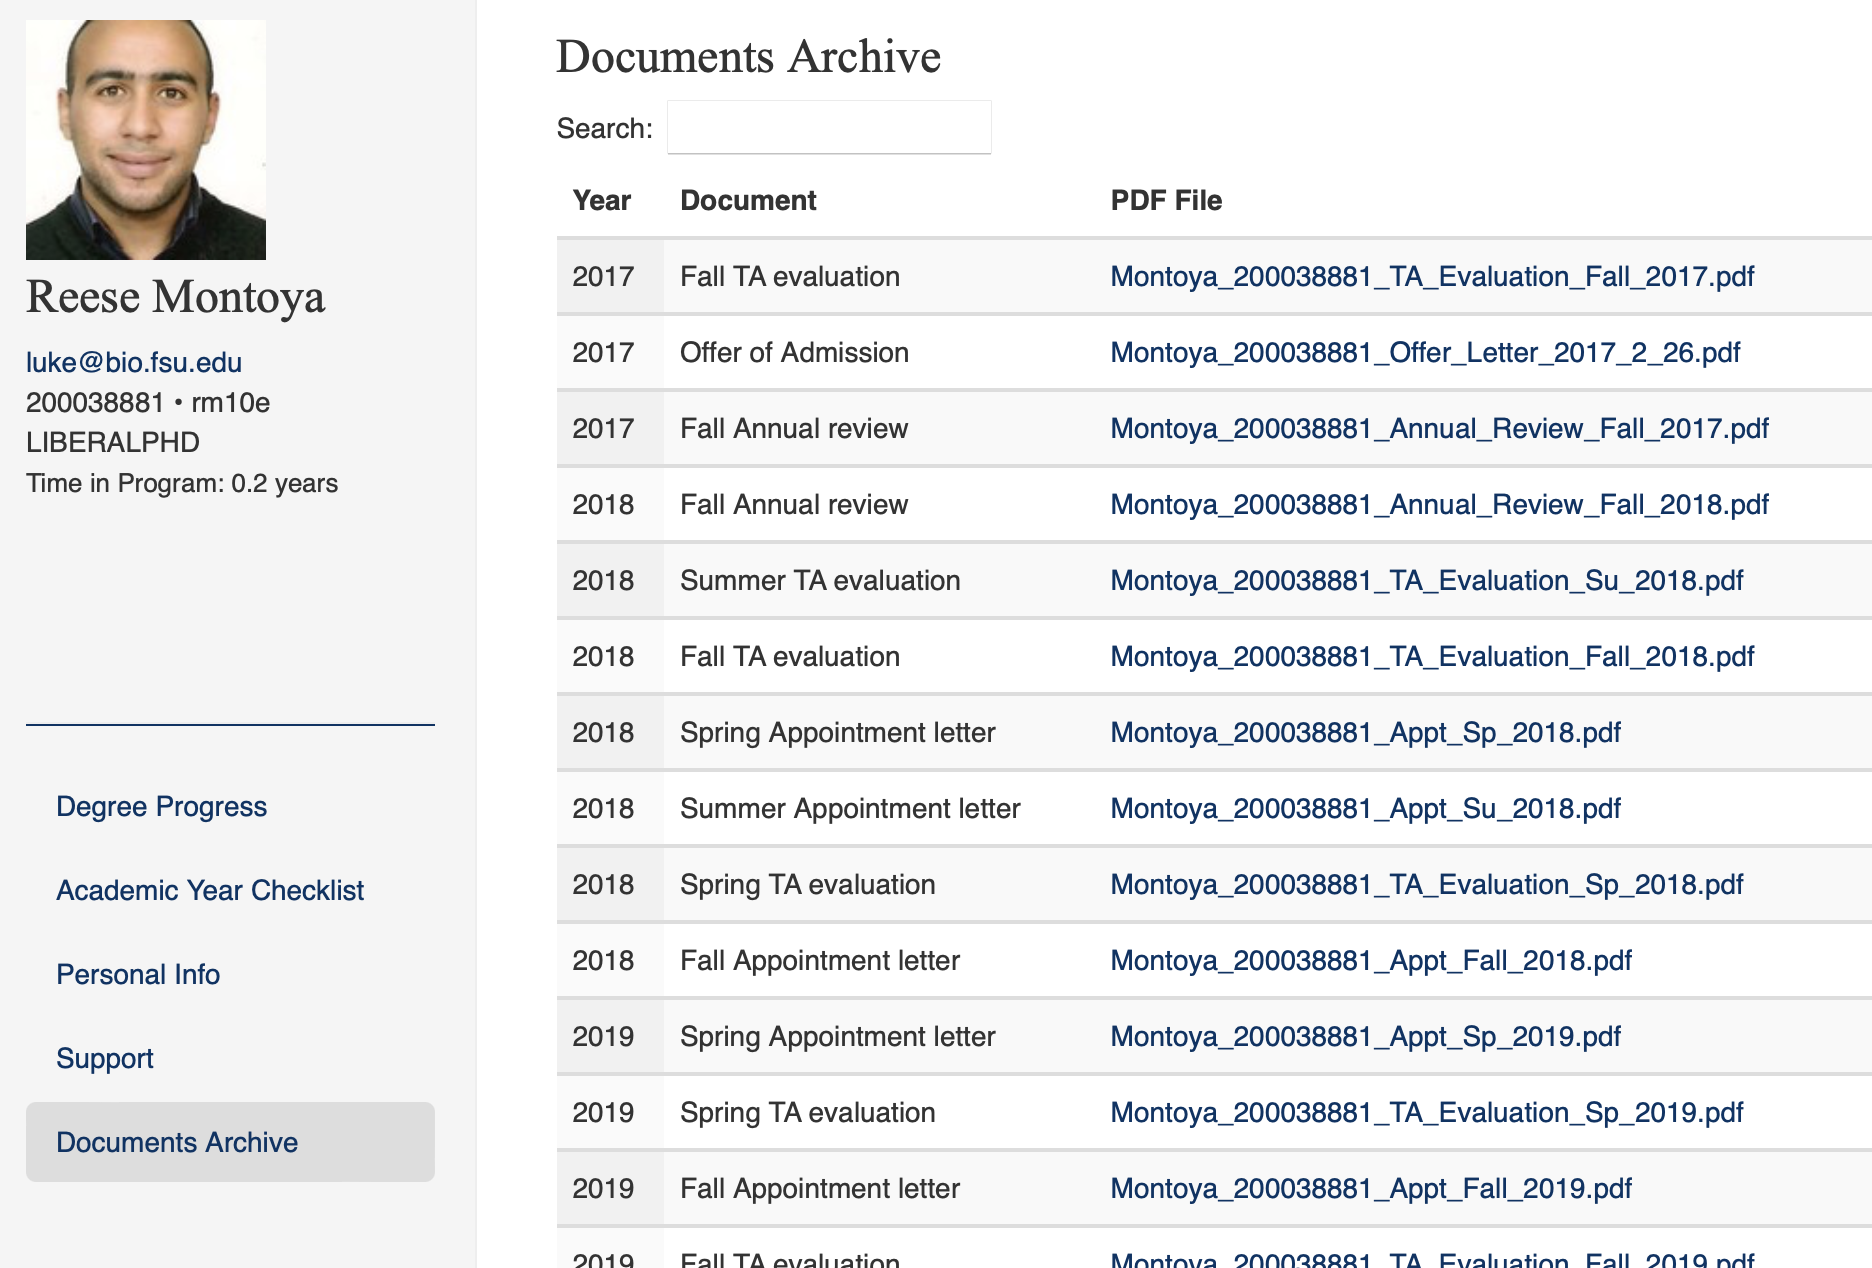This screenshot has height=1268, width=1872.
Task: Open Montoya_200038881_TA_Evaluation_Fall_2017.pdf
Action: 1432,276
